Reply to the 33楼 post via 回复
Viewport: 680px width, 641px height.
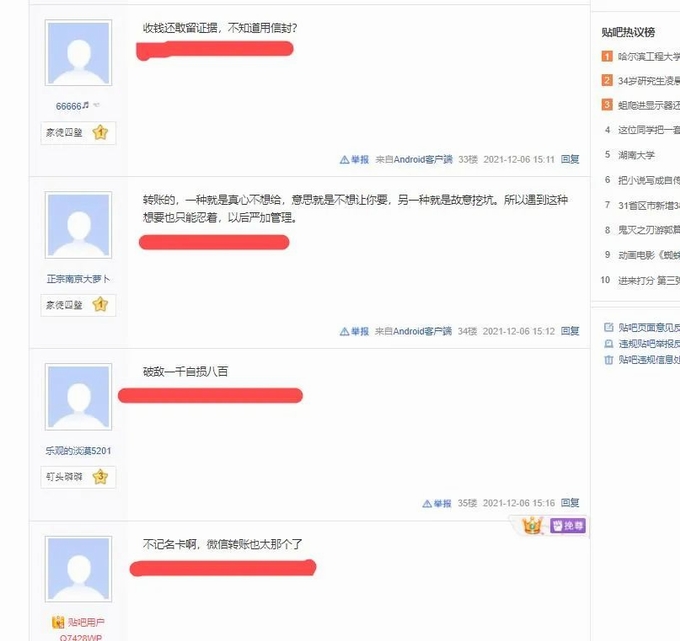coord(570,160)
